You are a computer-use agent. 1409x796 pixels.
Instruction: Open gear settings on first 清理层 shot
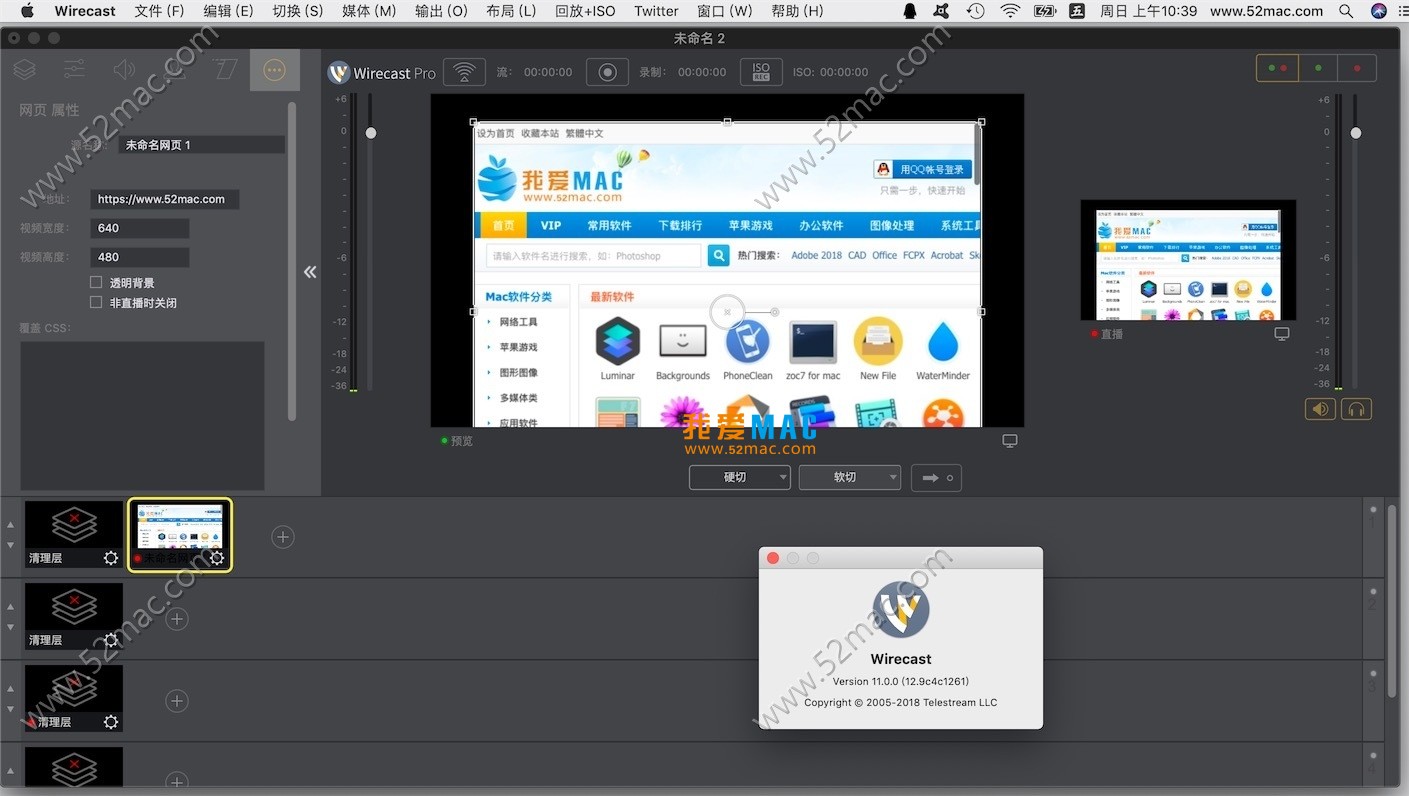[111, 558]
